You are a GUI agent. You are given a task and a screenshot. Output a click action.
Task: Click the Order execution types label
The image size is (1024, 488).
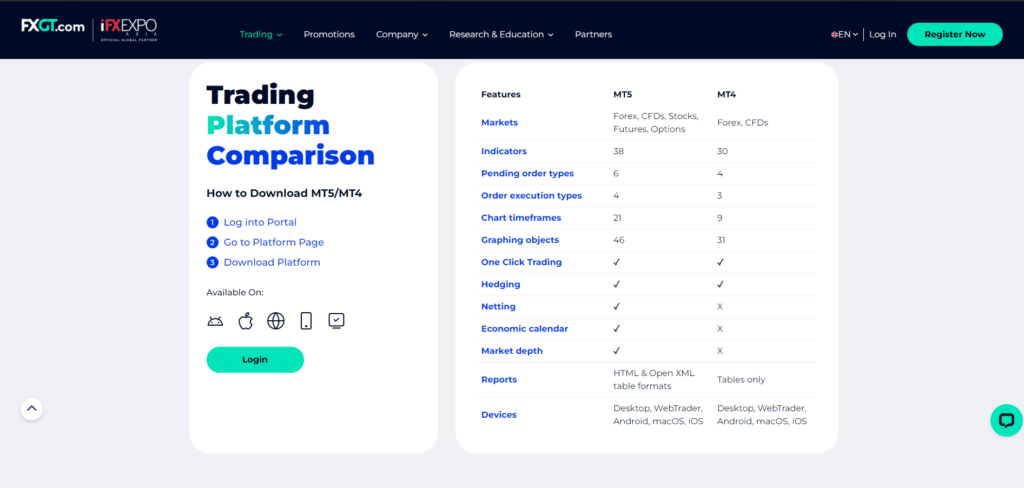531,196
